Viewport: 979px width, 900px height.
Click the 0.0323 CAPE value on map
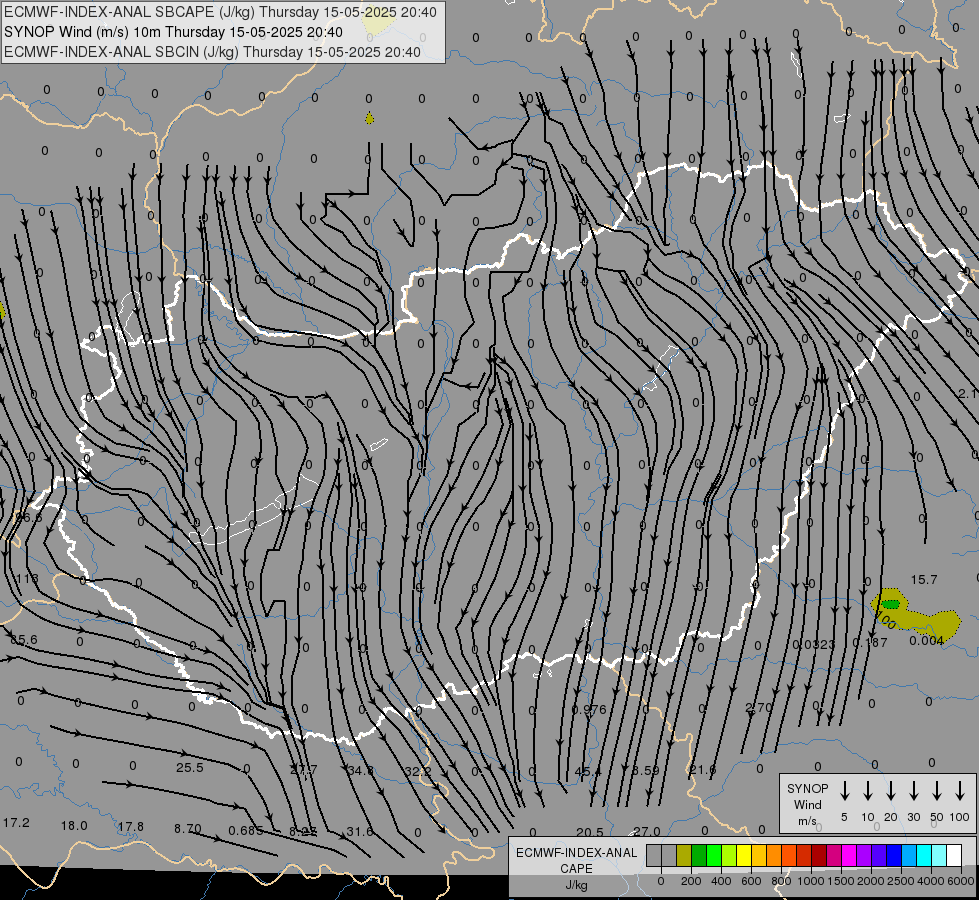(x=814, y=644)
